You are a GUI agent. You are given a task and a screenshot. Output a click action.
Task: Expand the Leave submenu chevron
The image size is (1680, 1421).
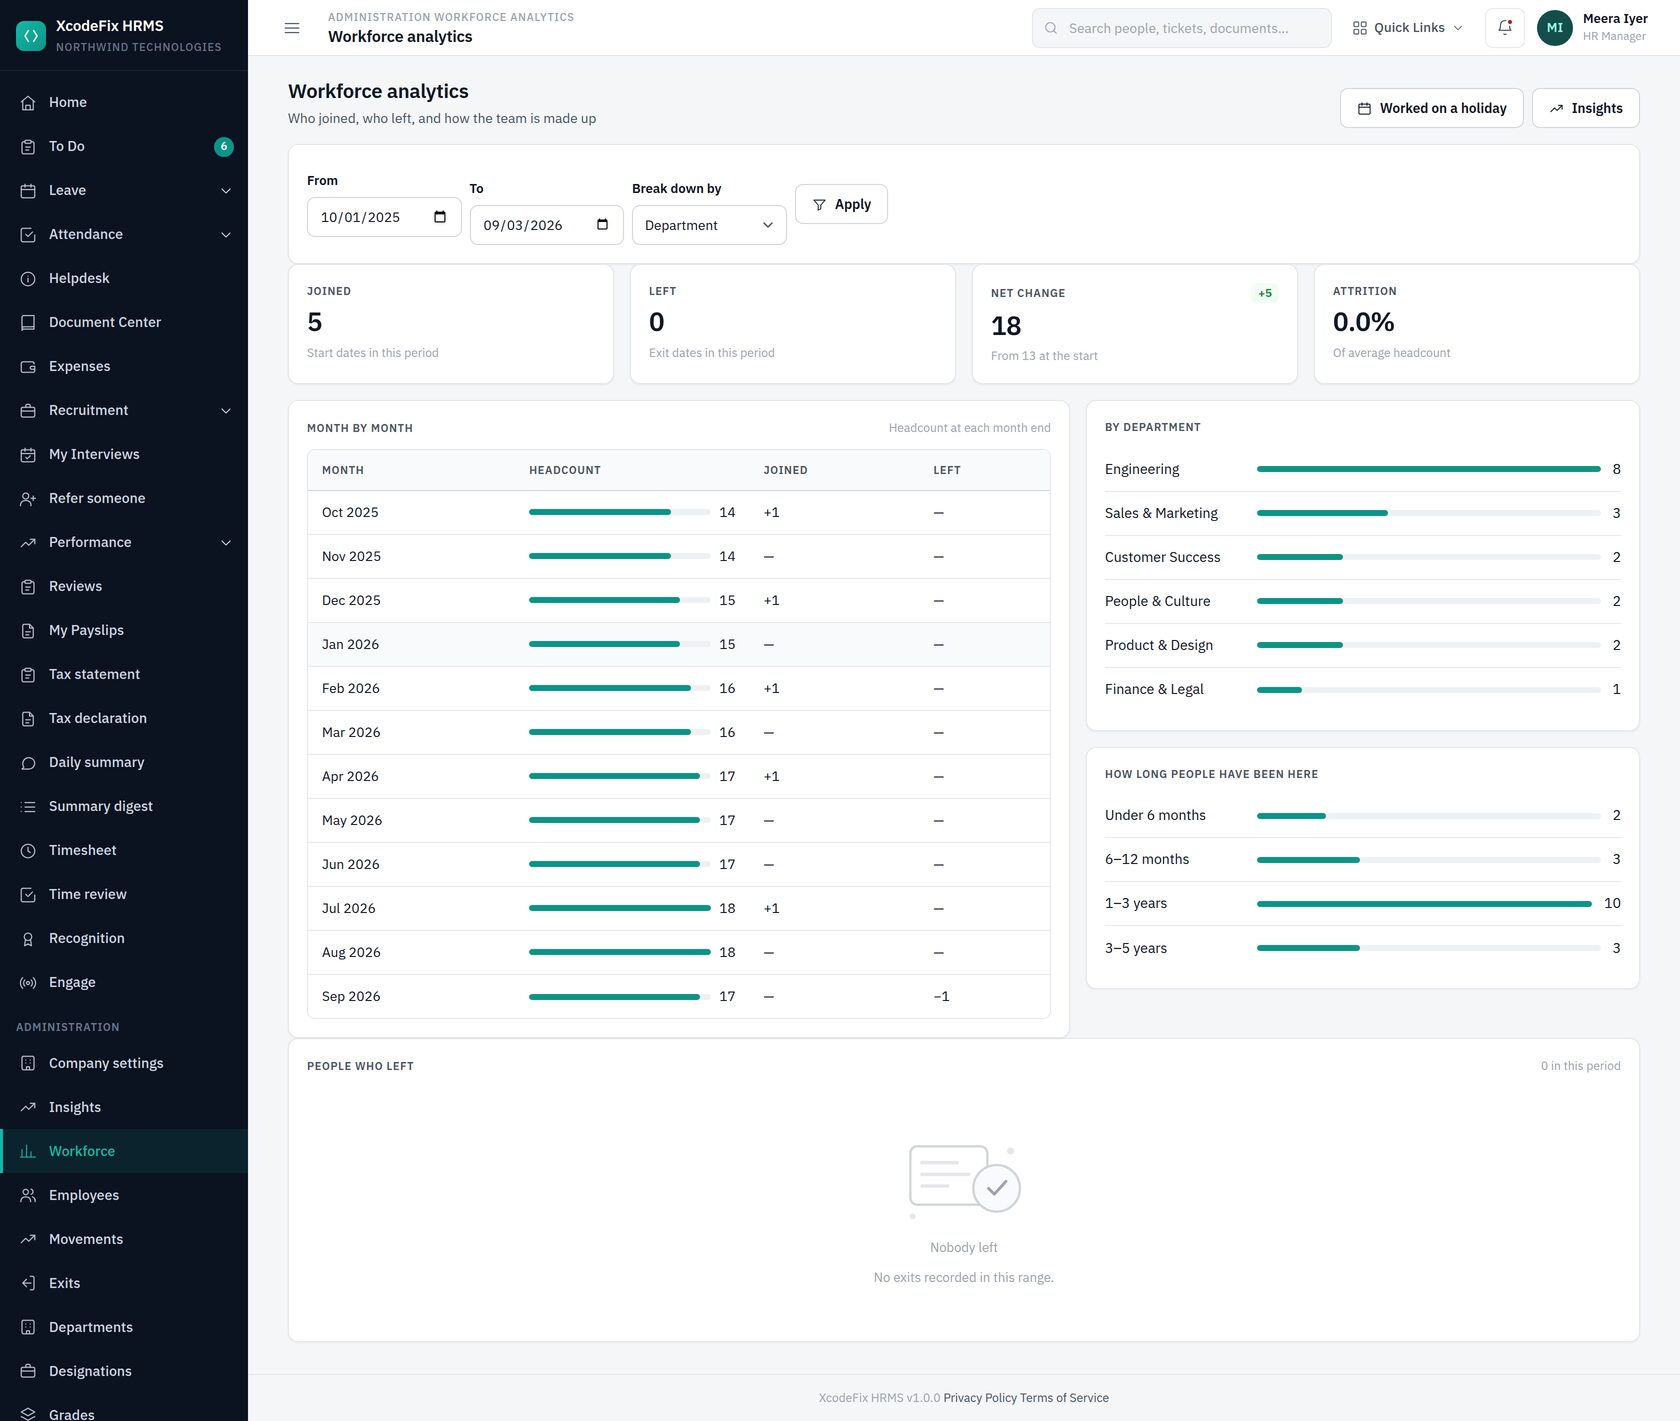(226, 190)
